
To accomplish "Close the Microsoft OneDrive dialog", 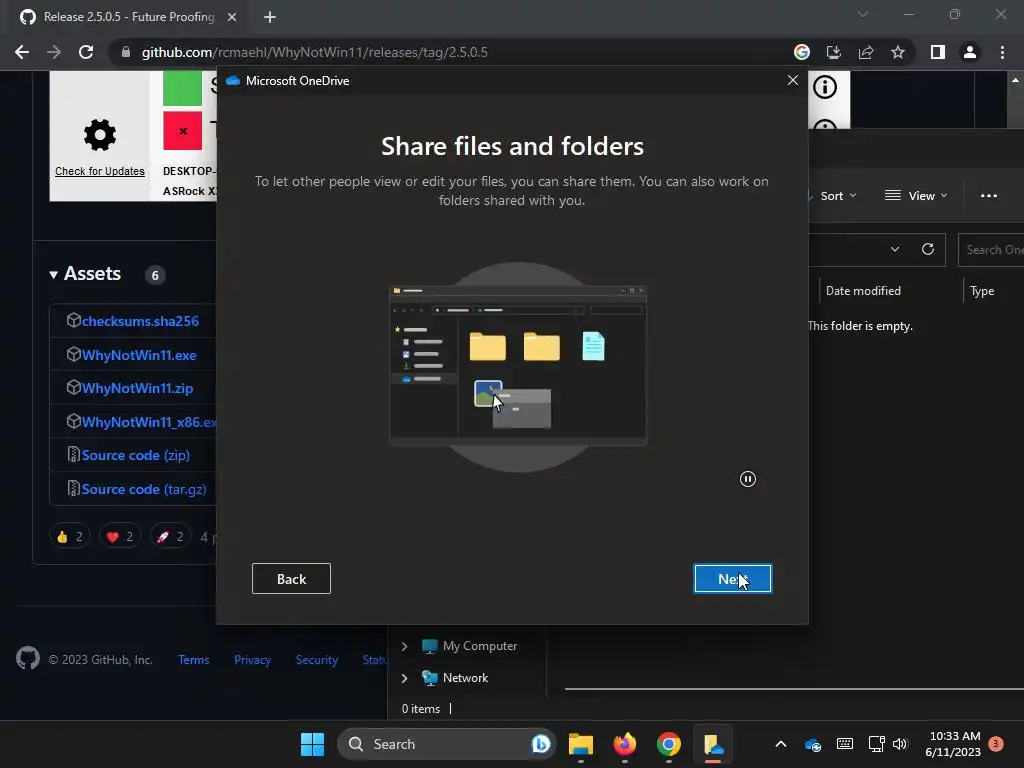I will coord(793,80).
